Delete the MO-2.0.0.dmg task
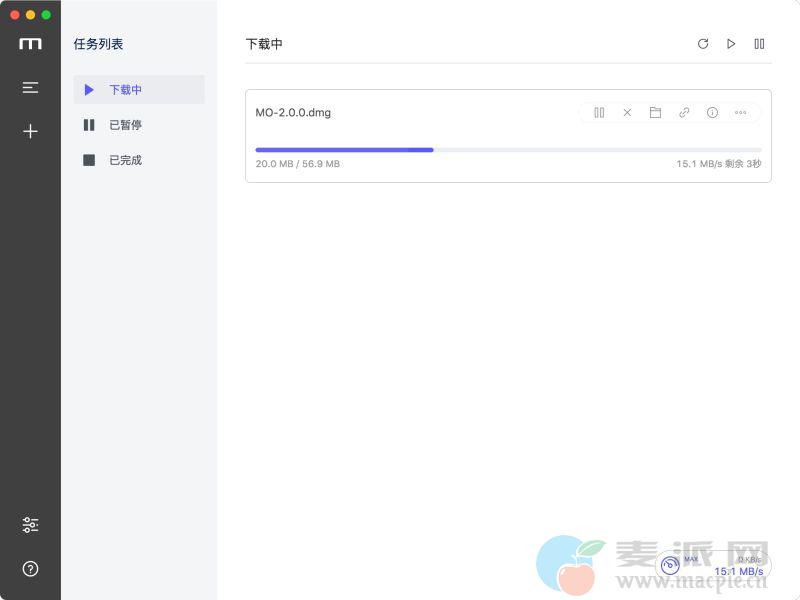800x600 pixels. [x=627, y=113]
